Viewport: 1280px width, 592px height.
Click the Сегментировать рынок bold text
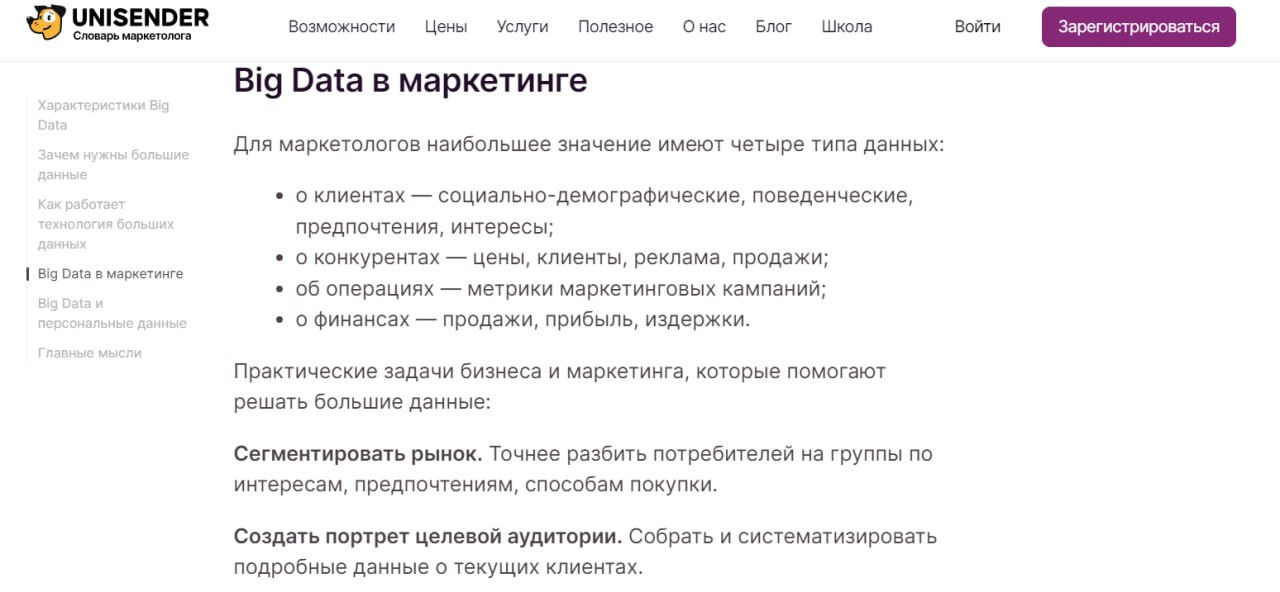tap(358, 454)
